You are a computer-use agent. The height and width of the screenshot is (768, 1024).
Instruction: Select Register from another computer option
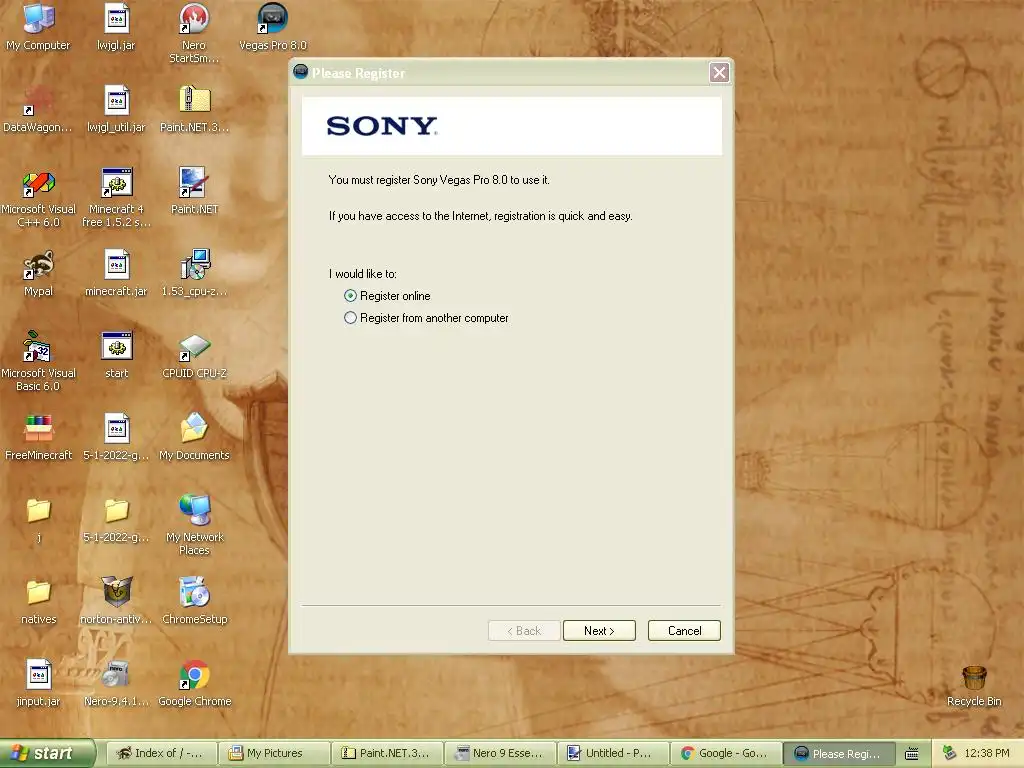coord(426,318)
